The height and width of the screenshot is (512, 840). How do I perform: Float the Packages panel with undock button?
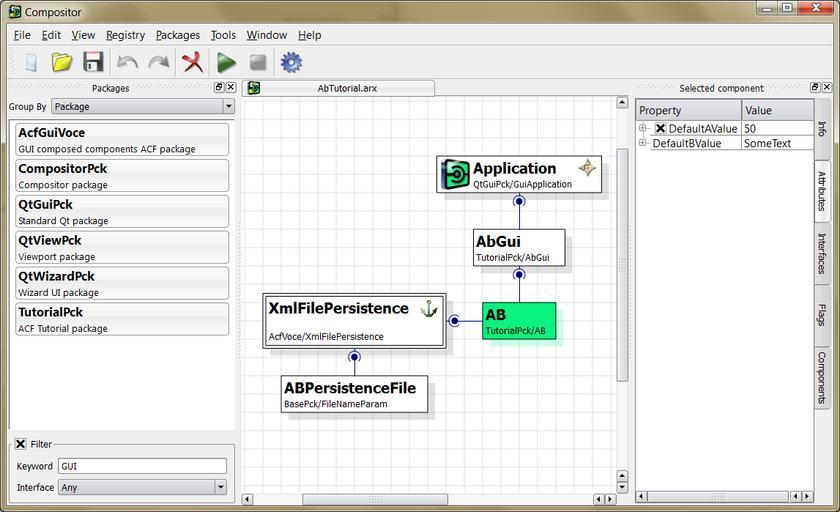(219, 88)
